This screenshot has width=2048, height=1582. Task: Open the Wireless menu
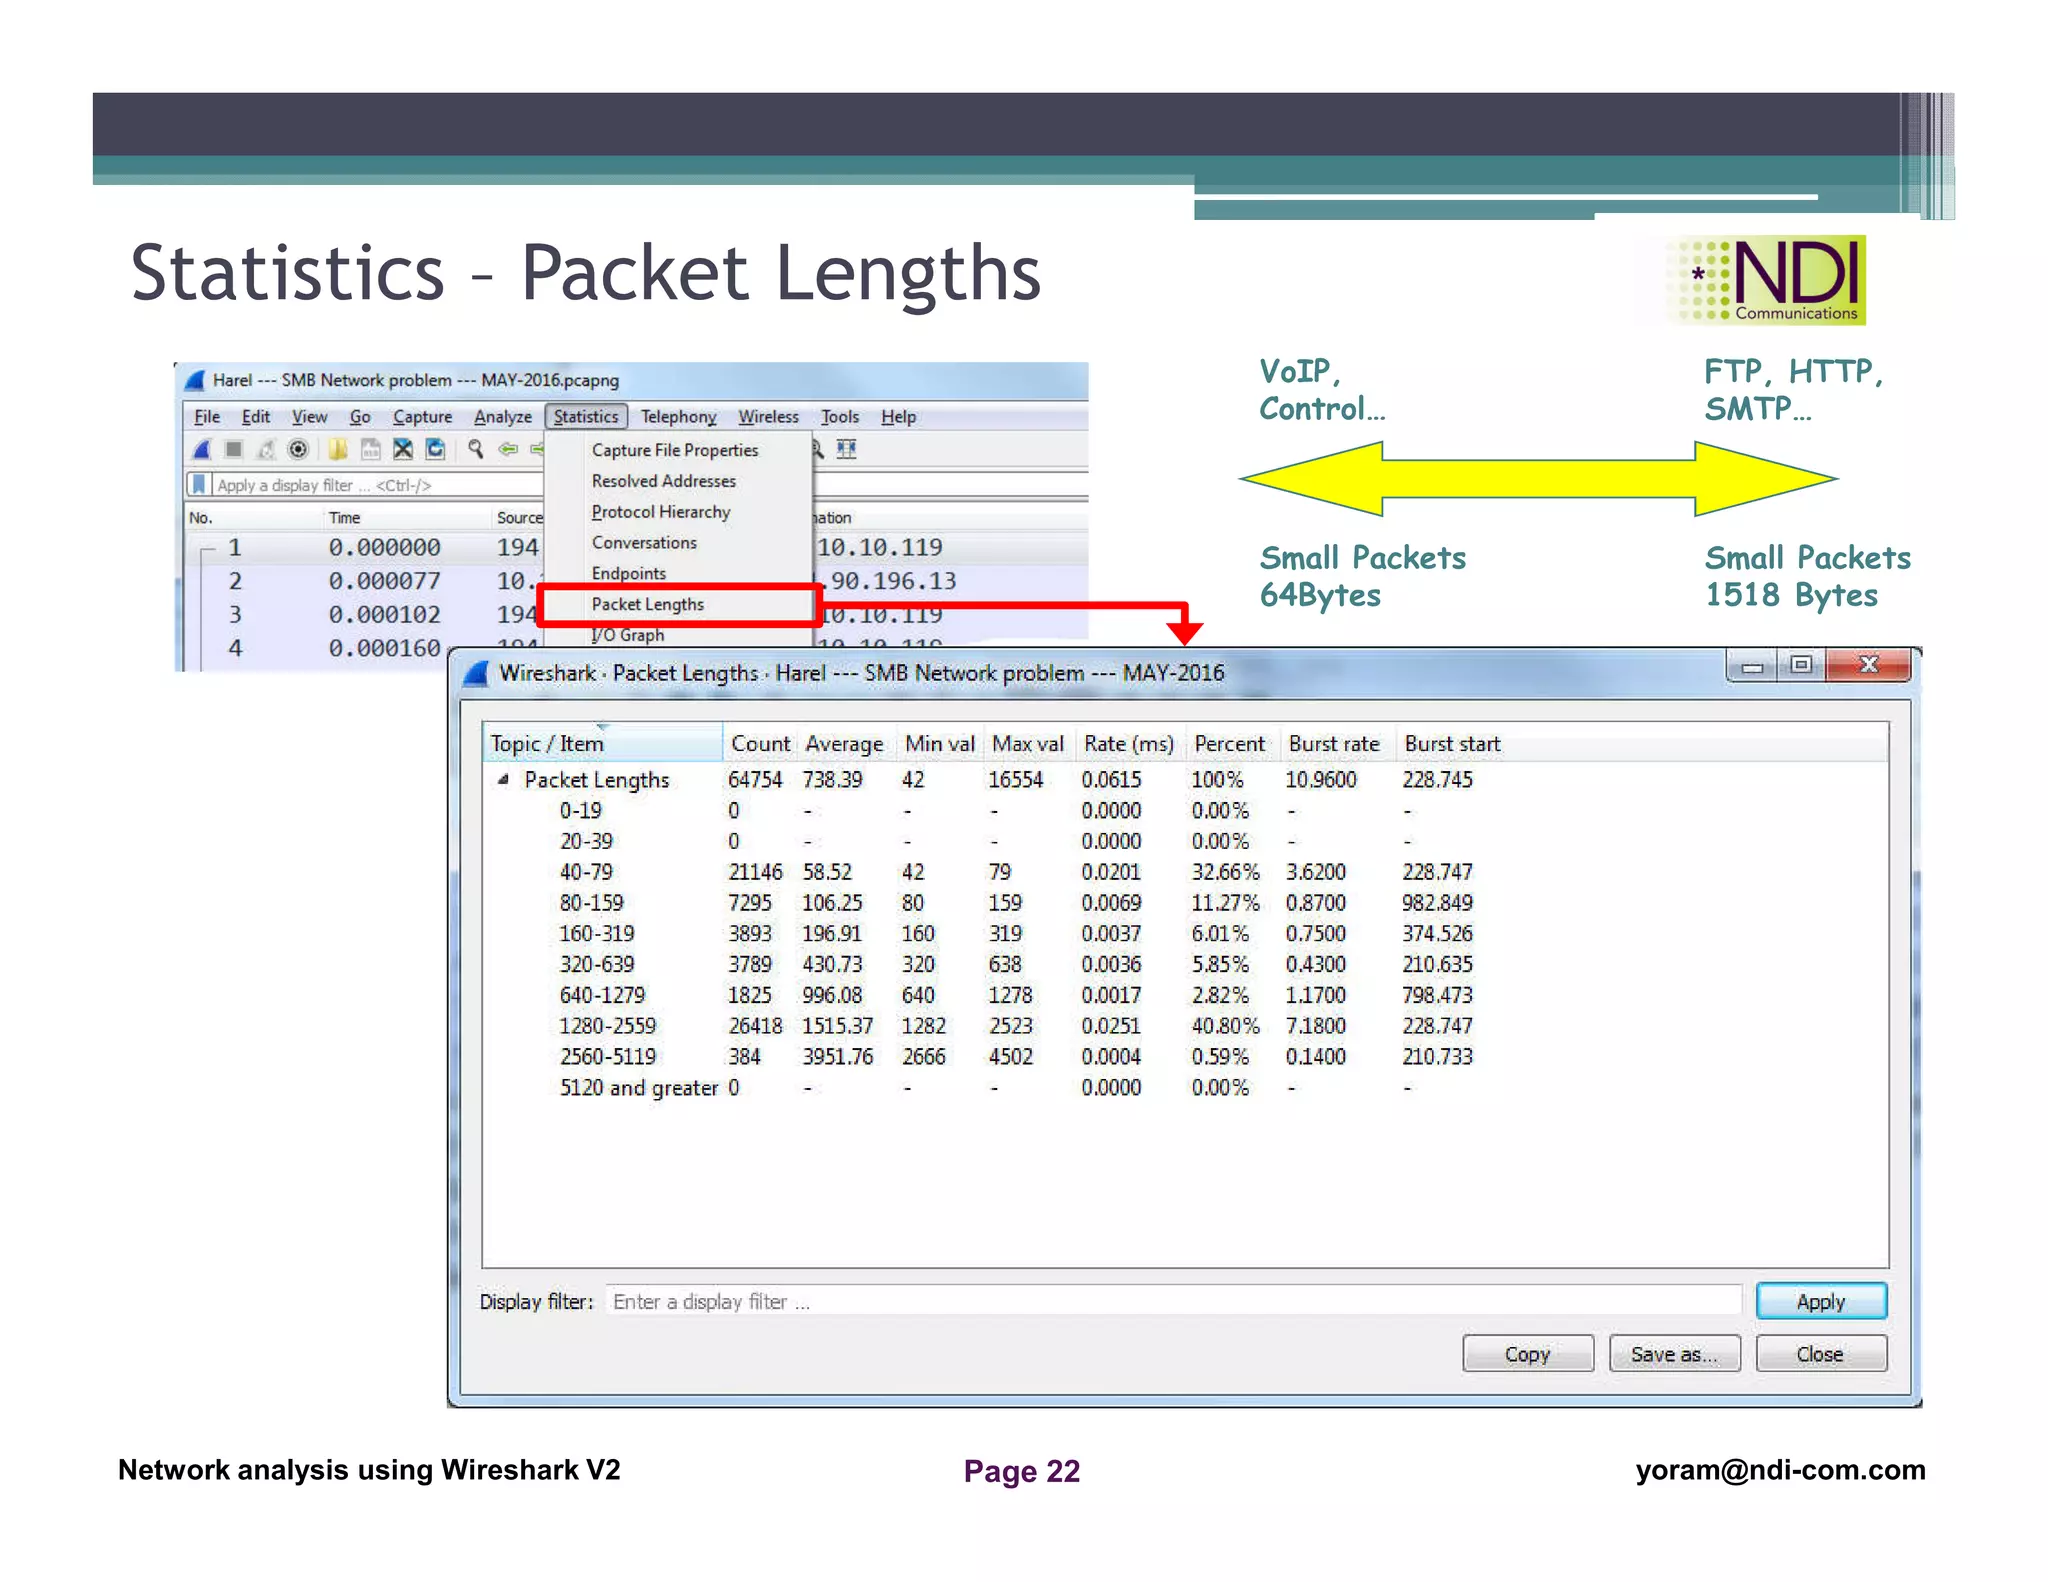(768, 417)
